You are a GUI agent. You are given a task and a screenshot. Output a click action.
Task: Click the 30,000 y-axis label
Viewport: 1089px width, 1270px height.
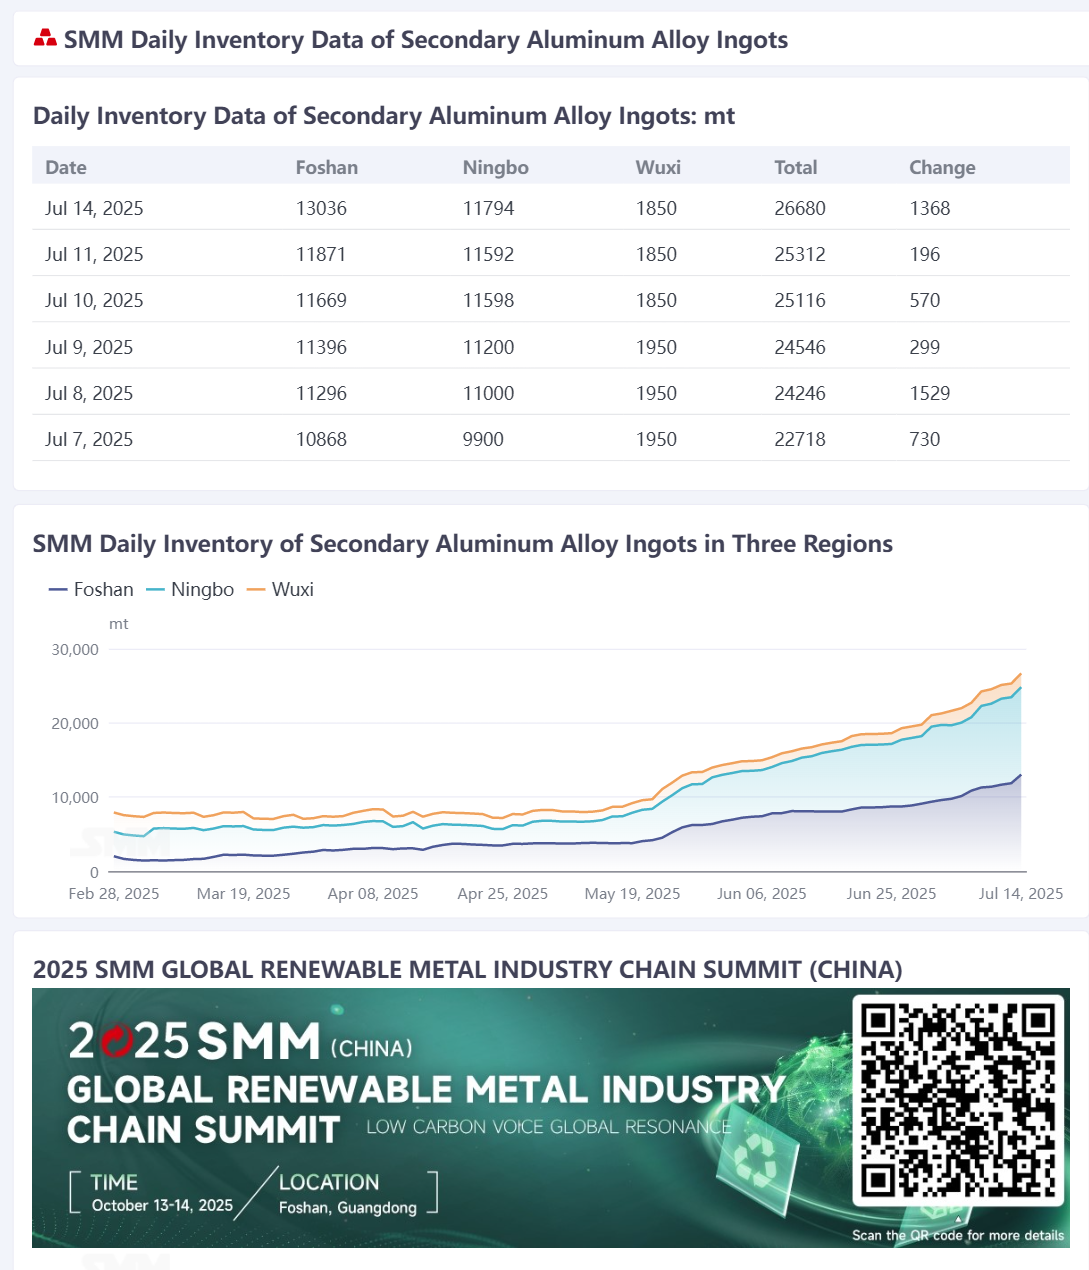pyautogui.click(x=75, y=649)
